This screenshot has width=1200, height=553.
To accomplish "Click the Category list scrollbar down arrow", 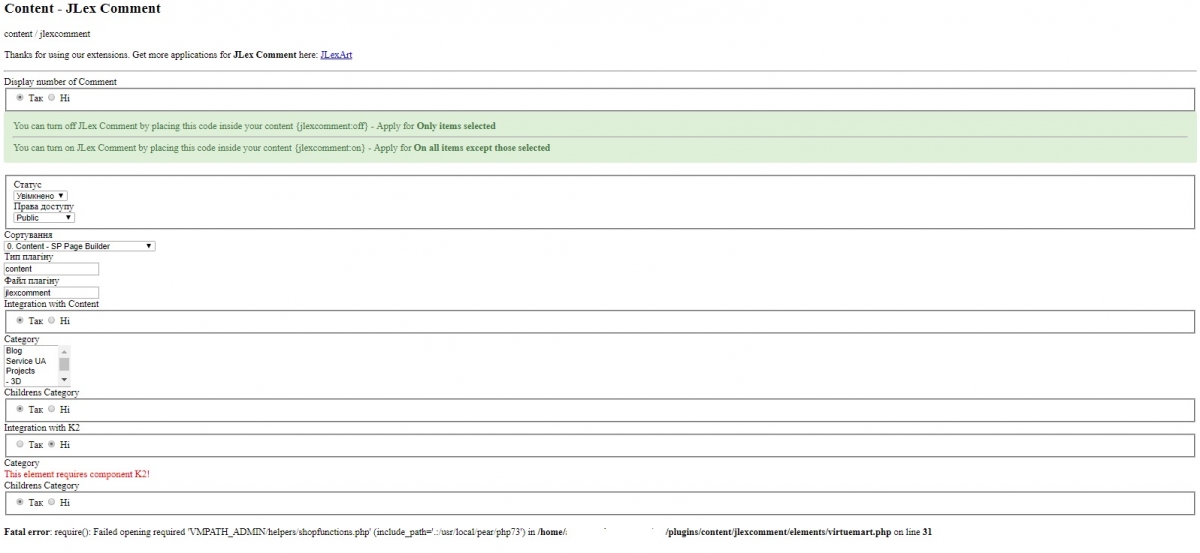I will [65, 381].
